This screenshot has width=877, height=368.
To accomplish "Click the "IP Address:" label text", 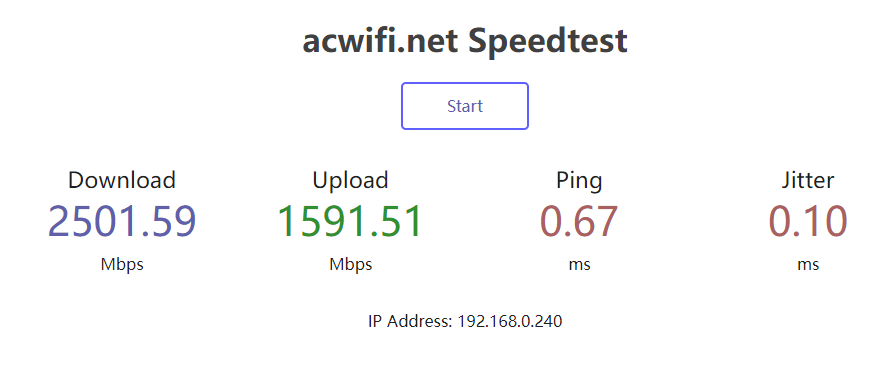I will 410,321.
